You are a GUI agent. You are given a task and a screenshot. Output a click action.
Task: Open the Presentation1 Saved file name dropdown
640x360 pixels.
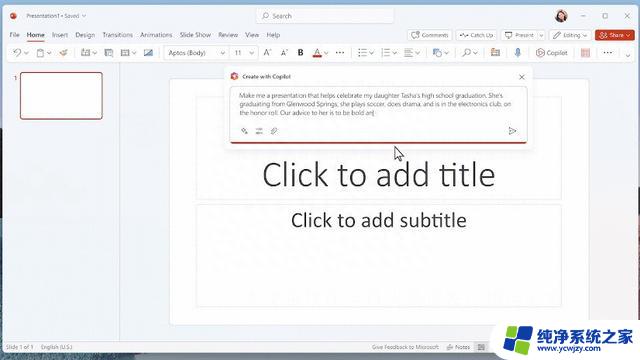click(56, 16)
